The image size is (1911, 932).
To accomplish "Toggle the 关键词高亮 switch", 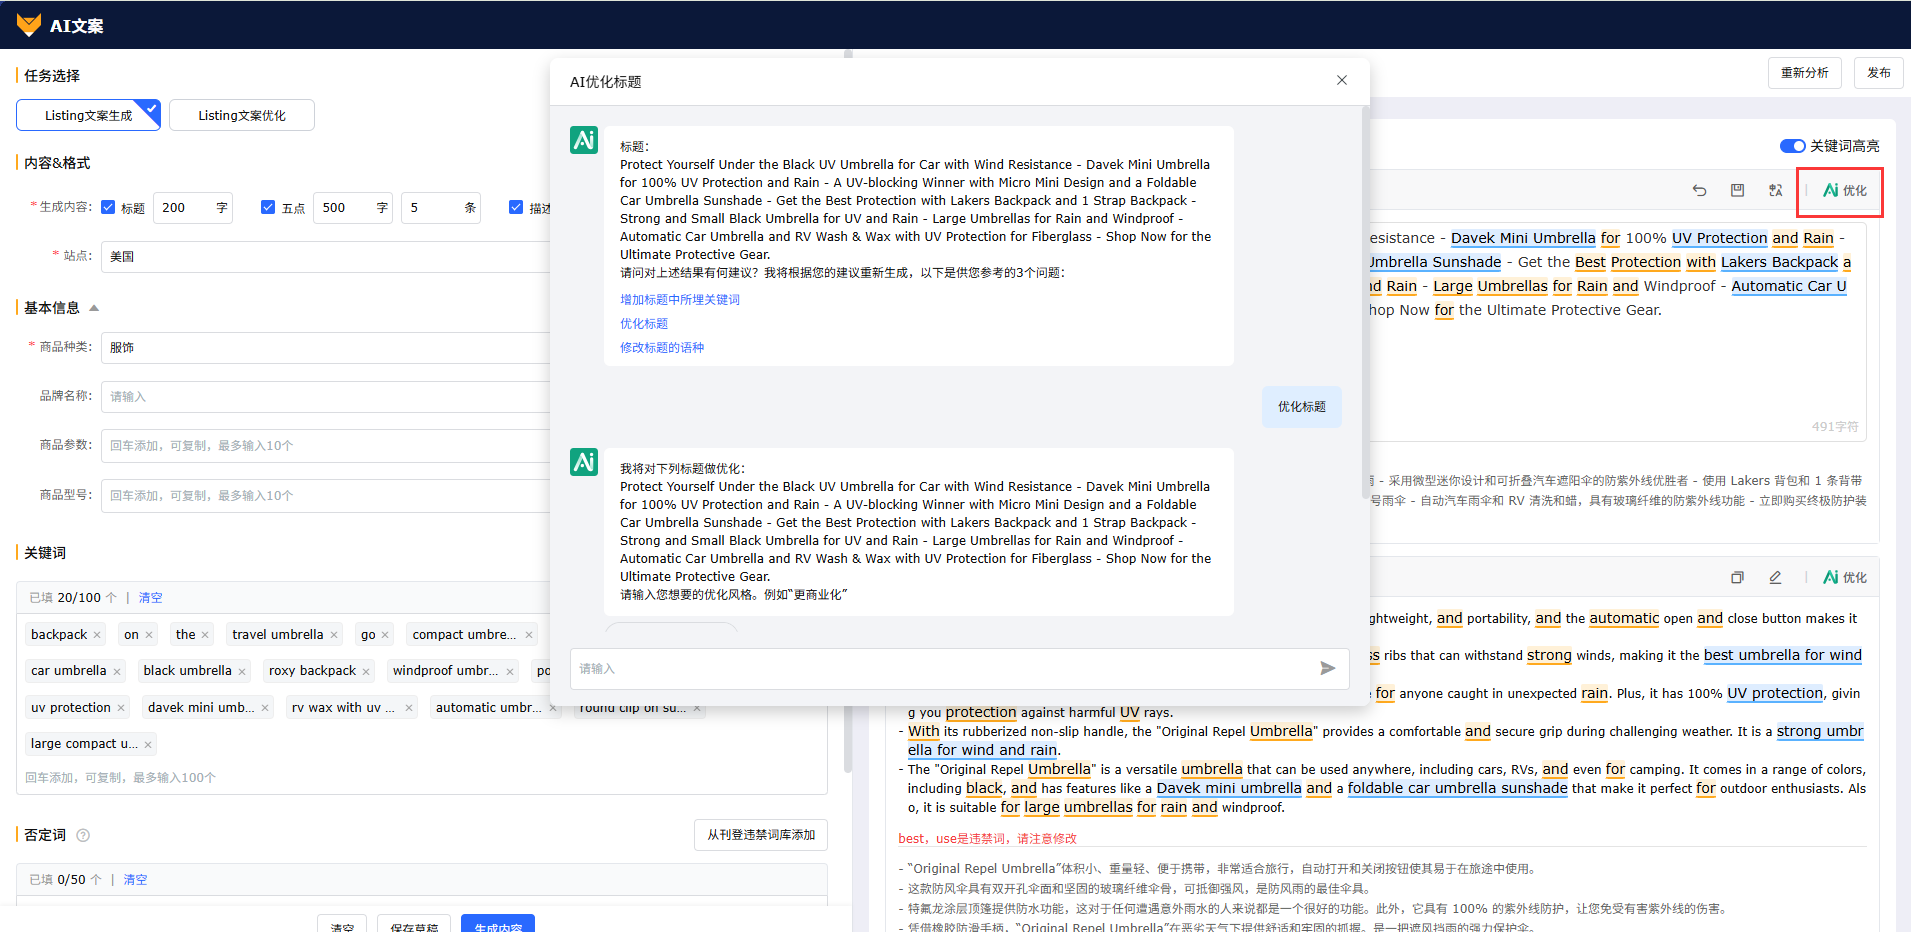I will click(1792, 146).
